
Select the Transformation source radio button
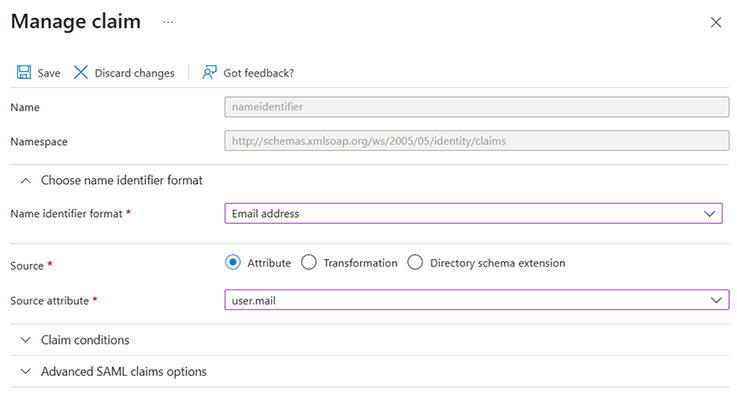pos(309,262)
